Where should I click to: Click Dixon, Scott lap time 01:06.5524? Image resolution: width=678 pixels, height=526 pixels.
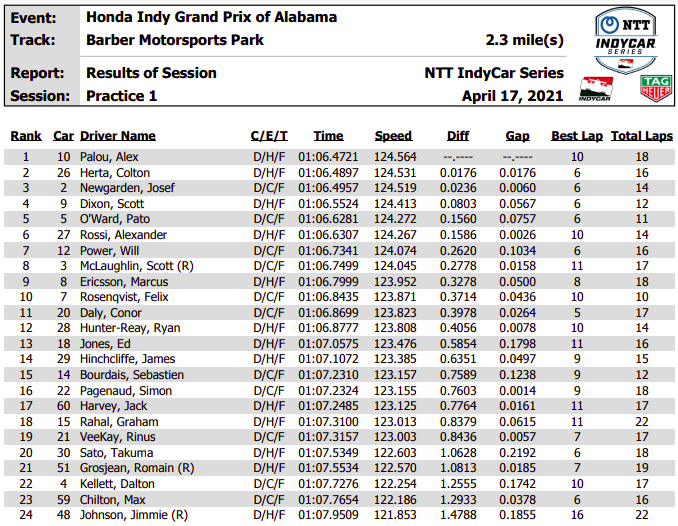tap(328, 204)
